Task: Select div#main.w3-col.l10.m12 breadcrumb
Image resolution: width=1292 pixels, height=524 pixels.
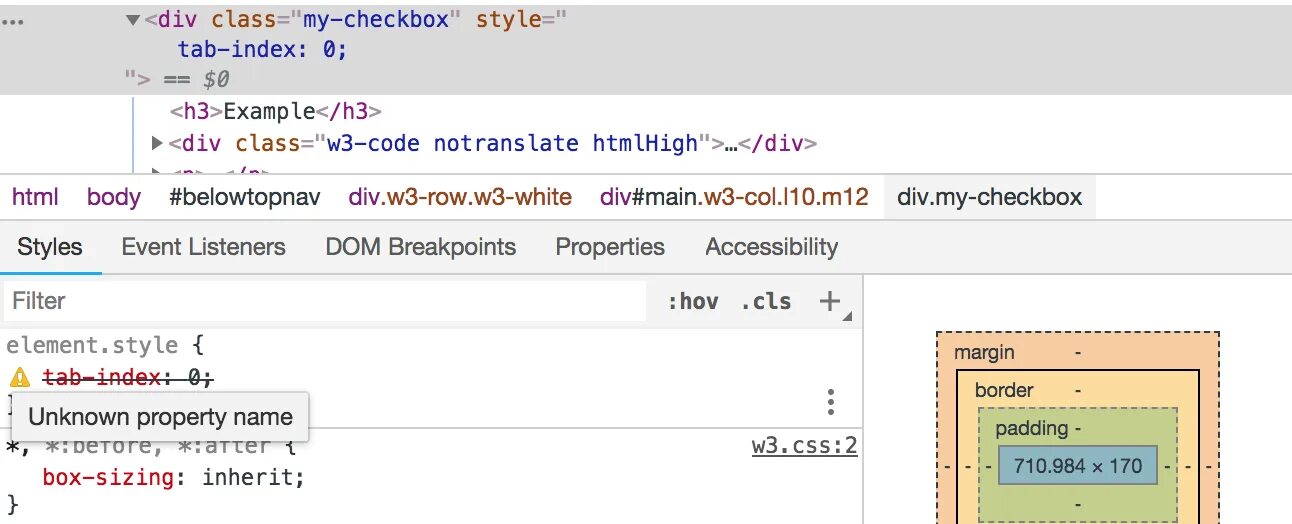Action: (734, 197)
